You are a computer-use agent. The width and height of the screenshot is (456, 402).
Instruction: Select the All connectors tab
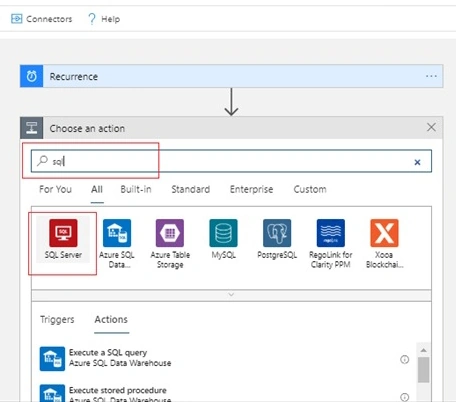click(97, 190)
